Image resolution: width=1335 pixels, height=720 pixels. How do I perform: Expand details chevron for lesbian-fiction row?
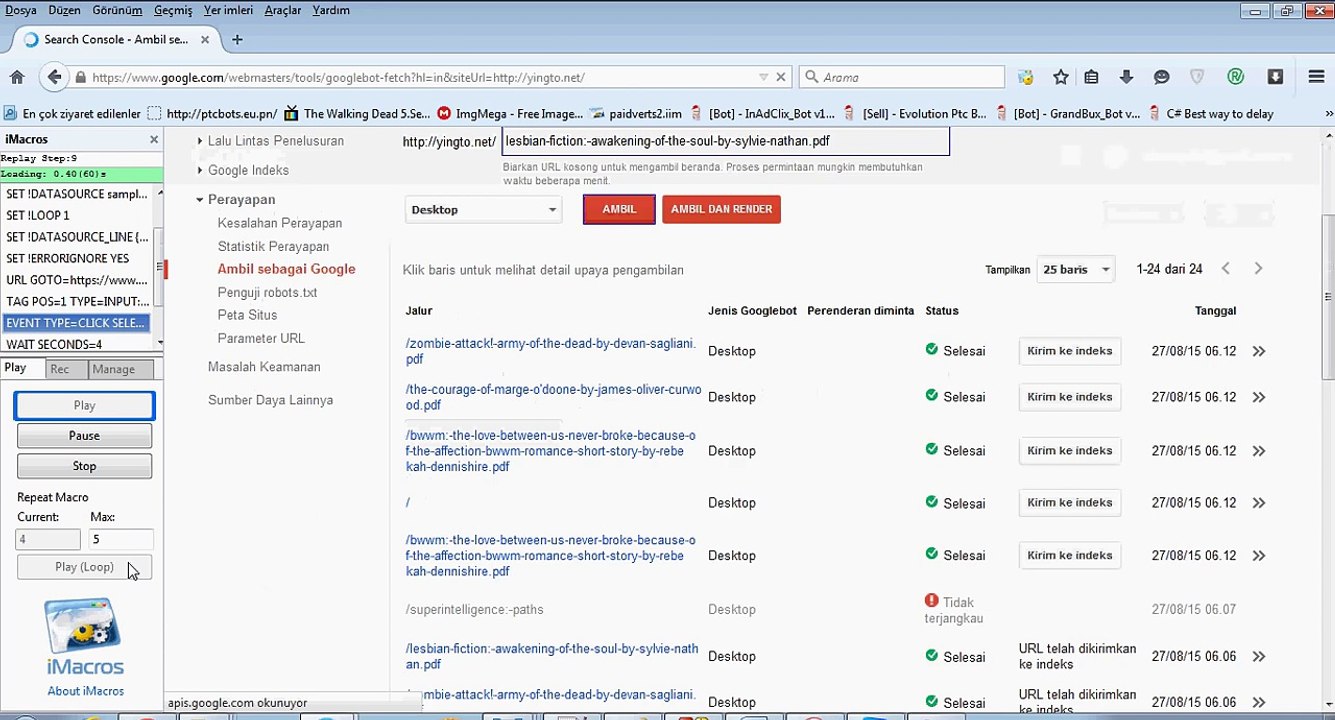[1259, 657]
